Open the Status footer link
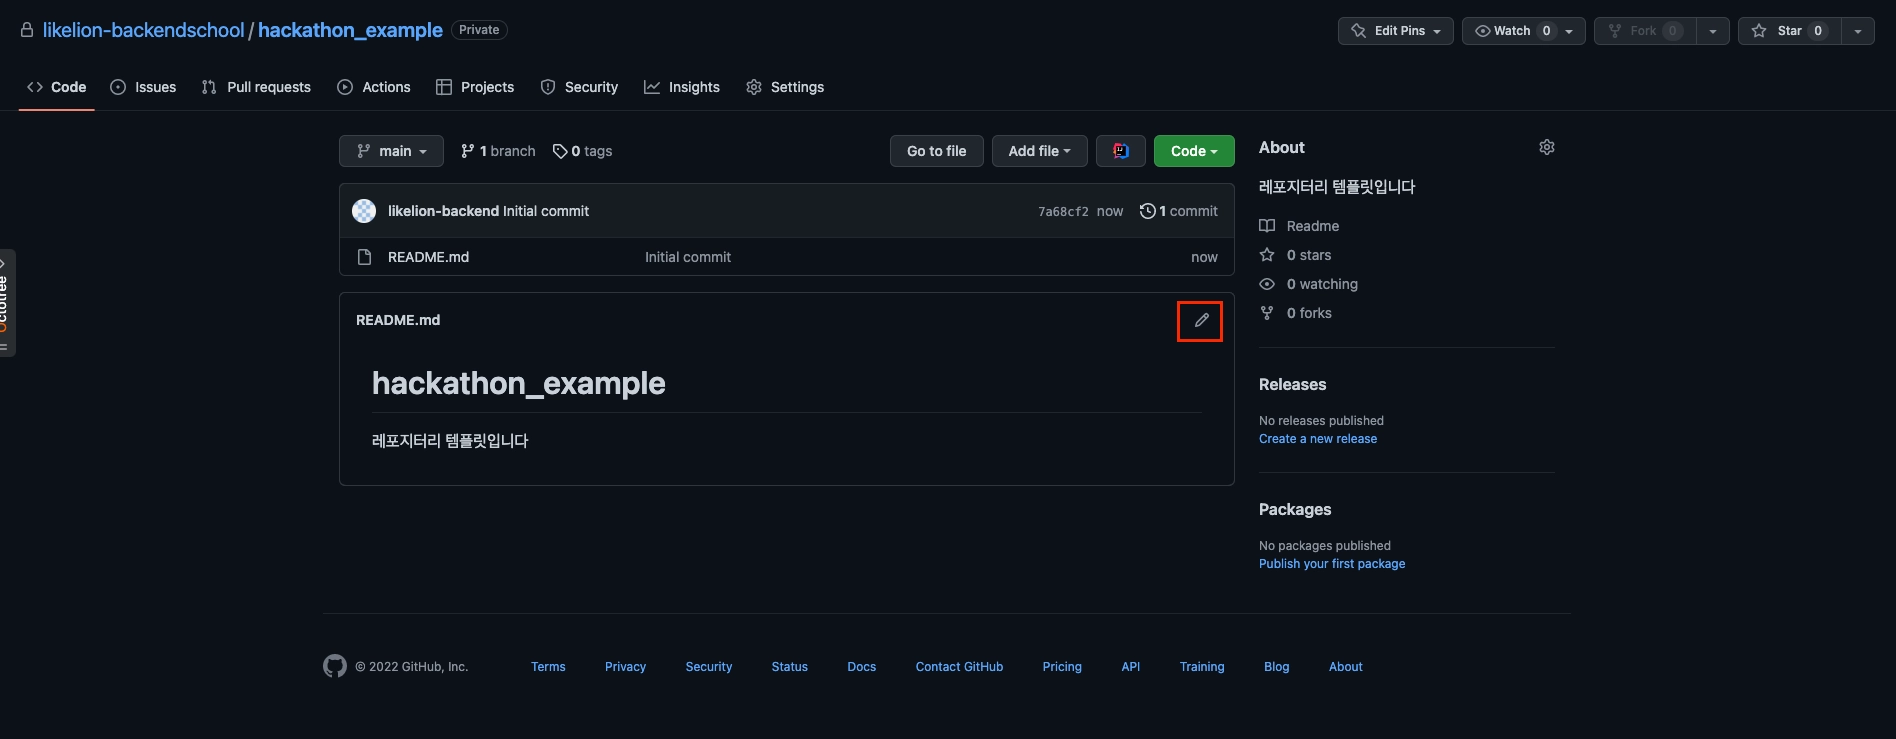The image size is (1896, 739). 790,667
